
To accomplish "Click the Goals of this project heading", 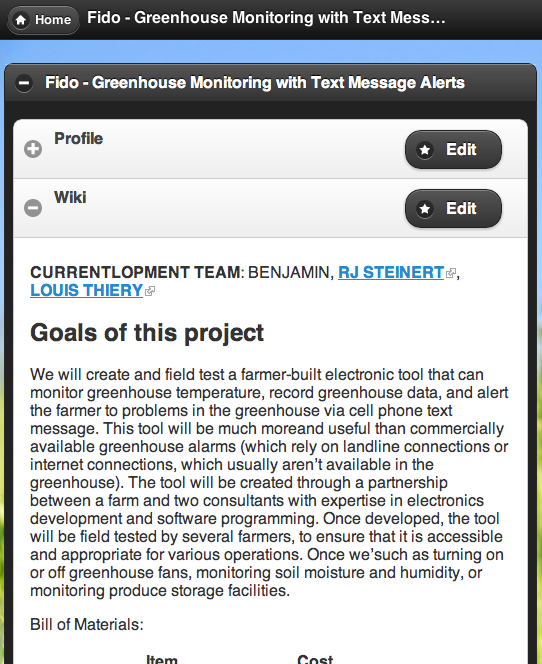I will point(147,332).
